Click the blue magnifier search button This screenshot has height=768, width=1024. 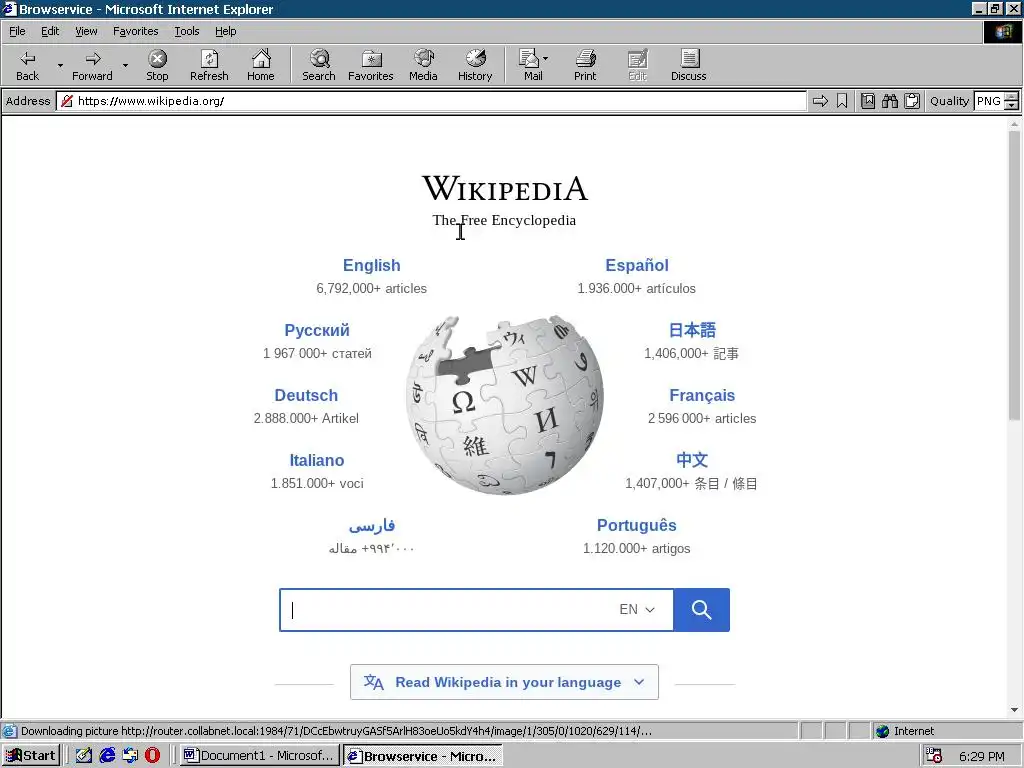(x=701, y=609)
